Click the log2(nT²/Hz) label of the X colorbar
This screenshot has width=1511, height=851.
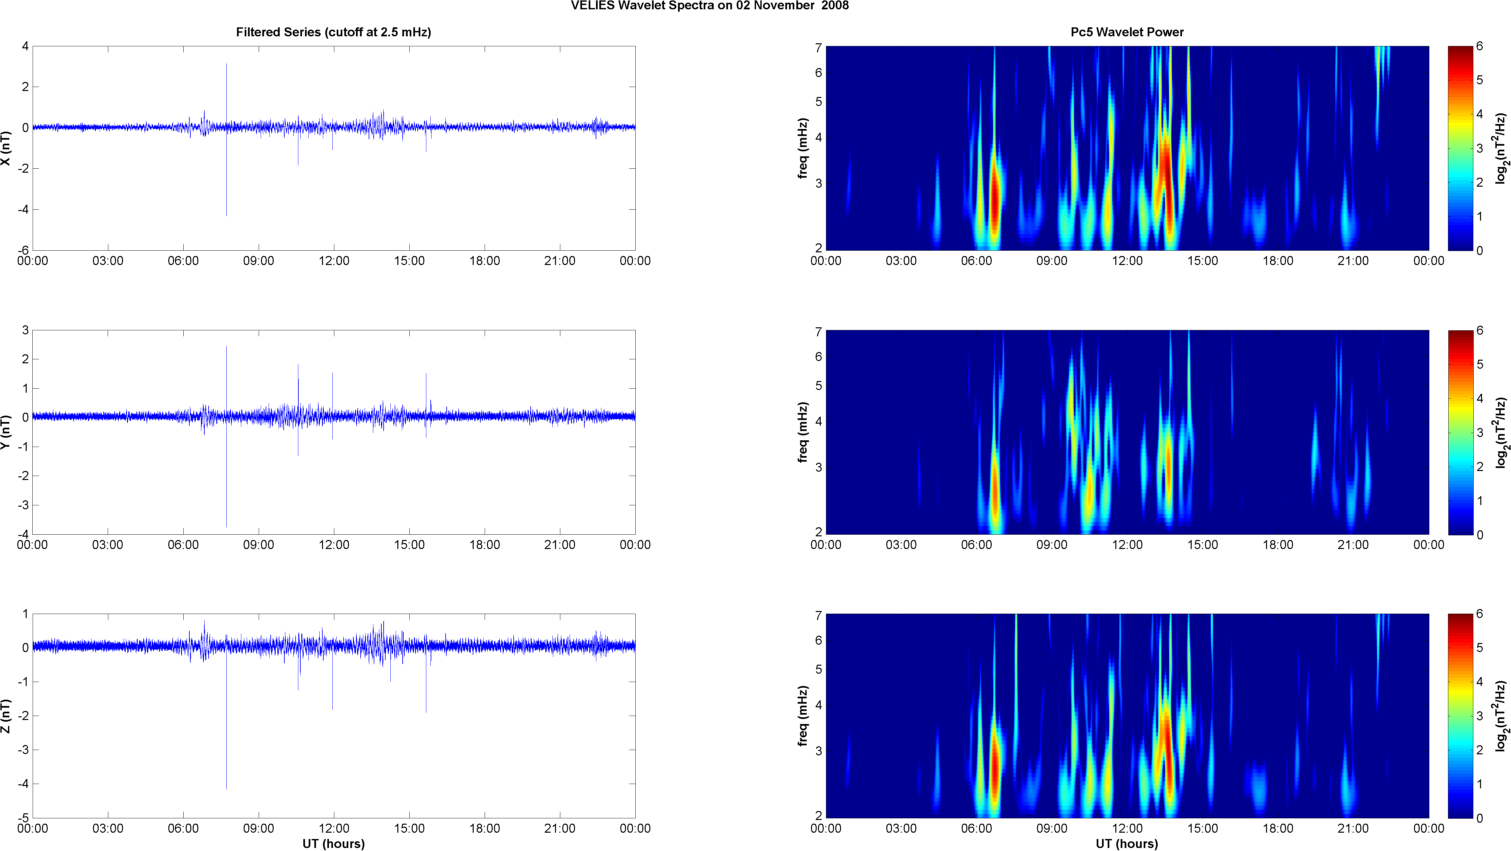tap(1501, 148)
